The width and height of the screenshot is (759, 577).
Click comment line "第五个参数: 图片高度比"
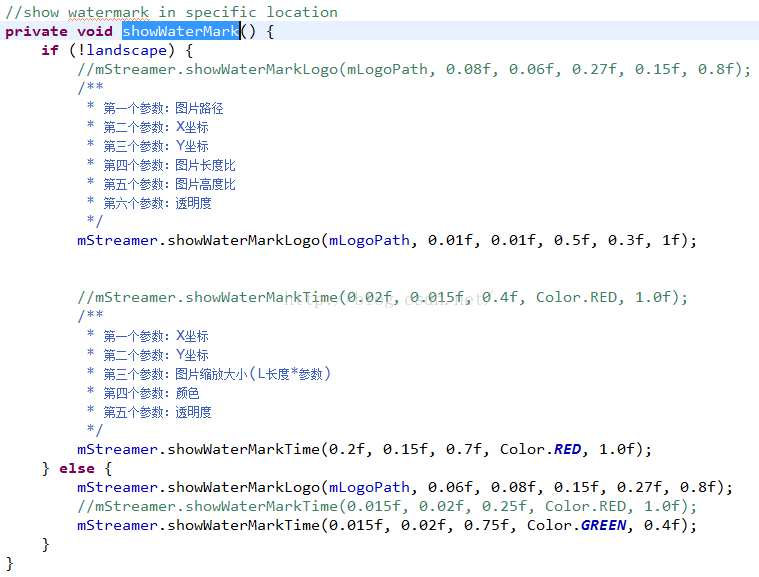[169, 184]
